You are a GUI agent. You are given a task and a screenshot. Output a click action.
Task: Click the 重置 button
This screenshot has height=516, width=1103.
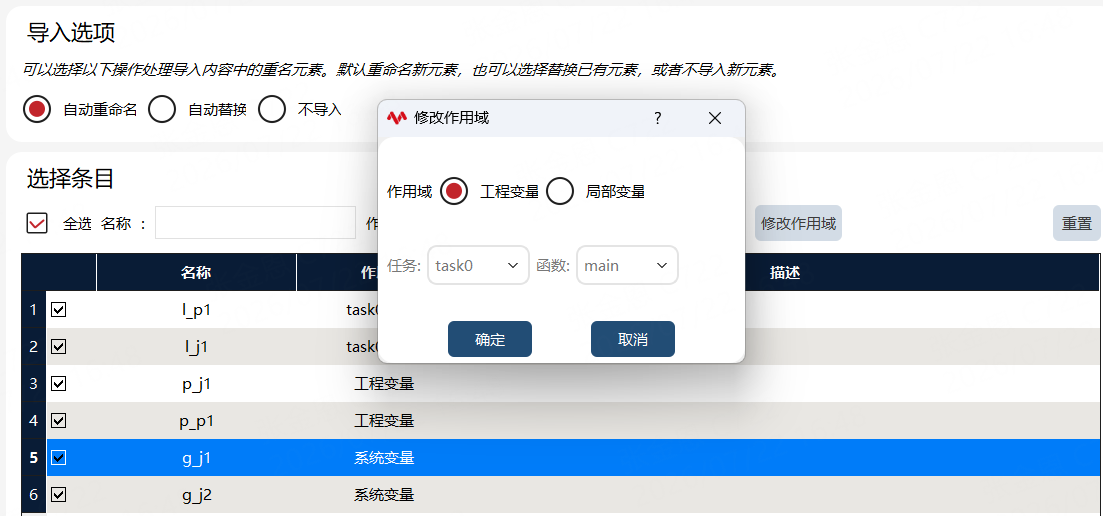pyautogui.click(x=1076, y=224)
